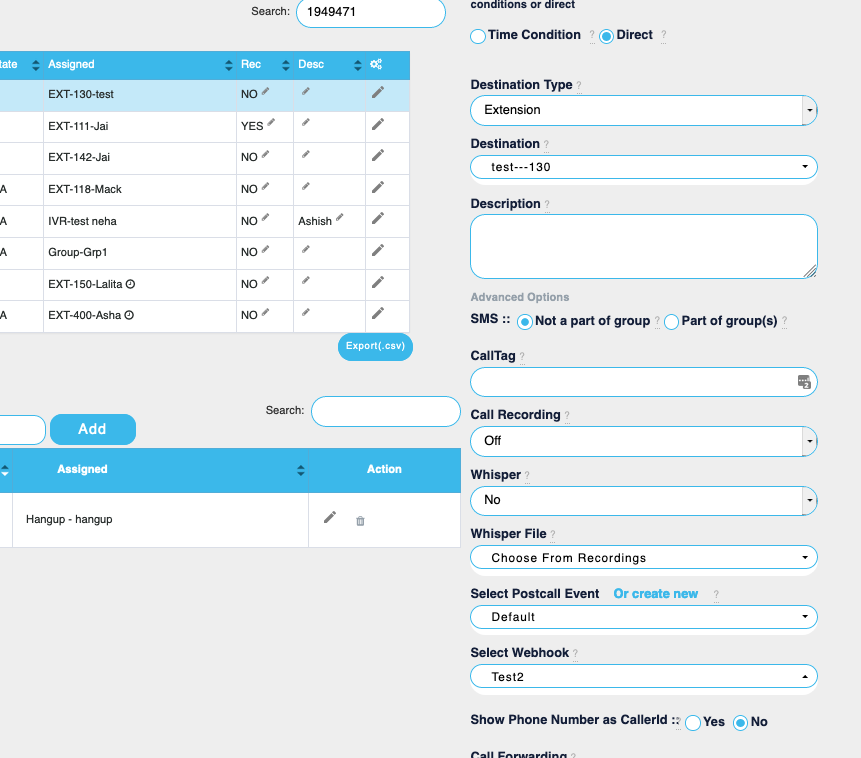Image resolution: width=861 pixels, height=758 pixels.
Task: Focus the empty Search field above the Action table
Action: (385, 411)
